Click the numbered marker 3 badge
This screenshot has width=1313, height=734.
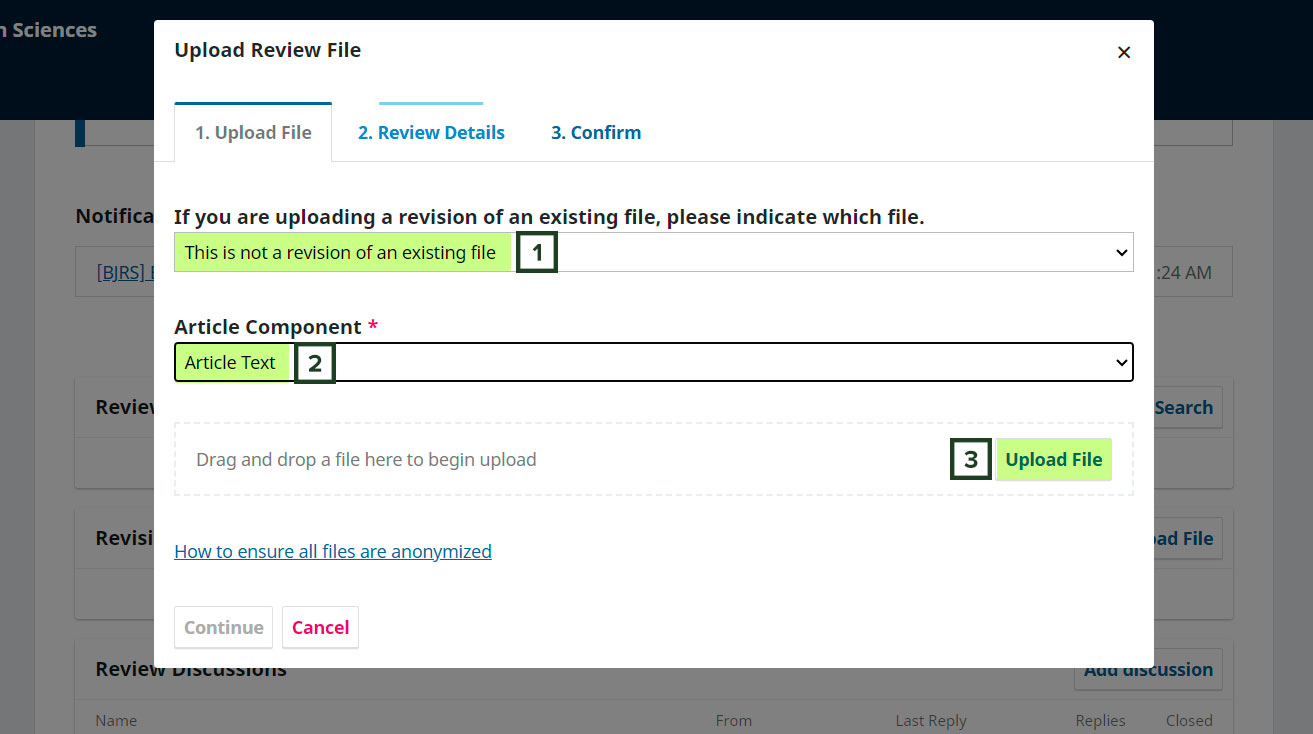click(971, 460)
